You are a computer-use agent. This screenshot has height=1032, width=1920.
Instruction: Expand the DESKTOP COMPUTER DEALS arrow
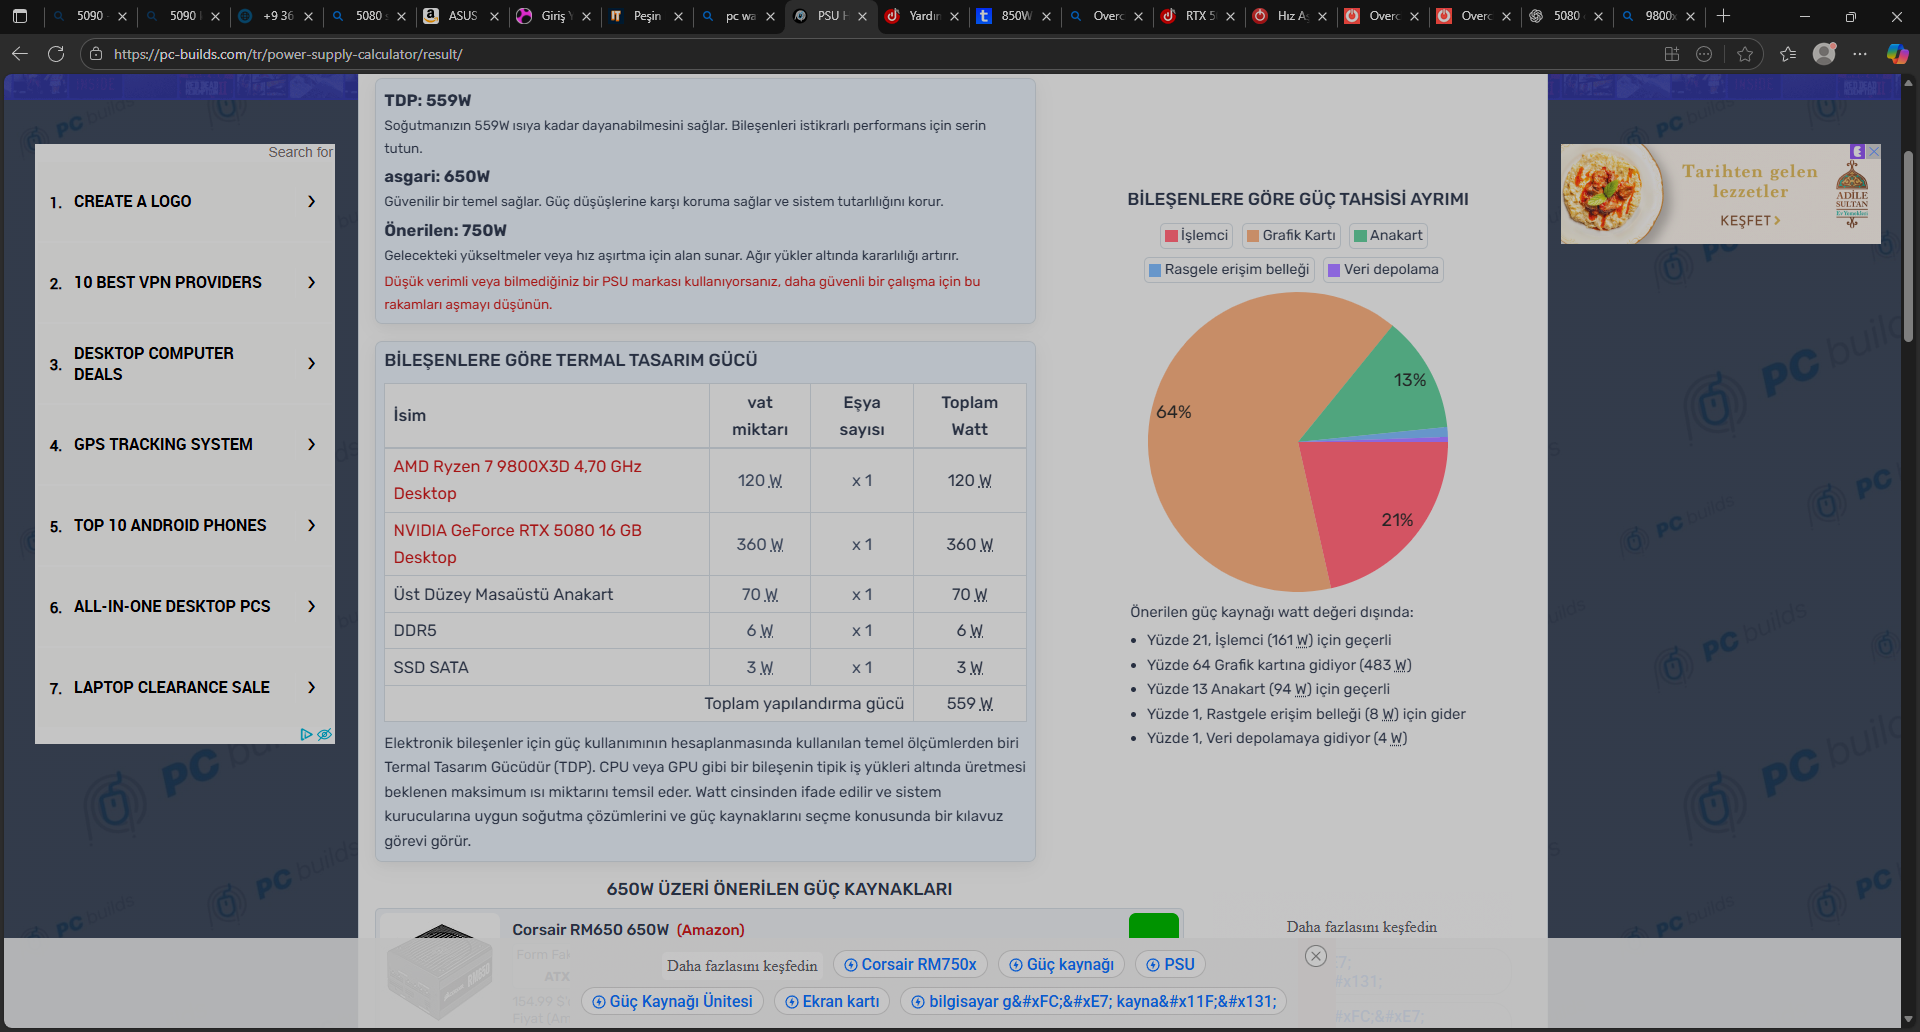pos(312,363)
